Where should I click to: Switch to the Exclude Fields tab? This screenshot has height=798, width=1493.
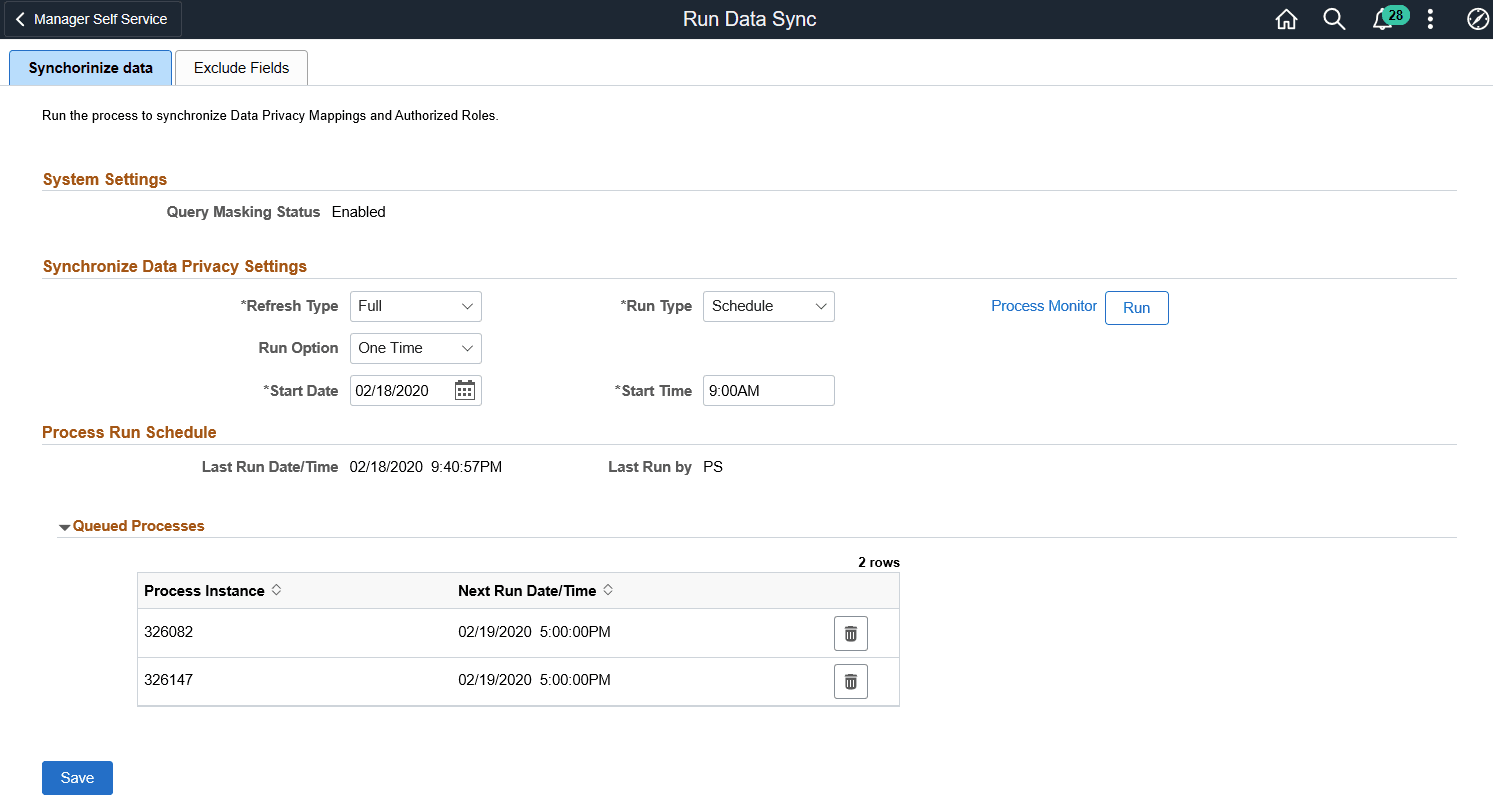point(241,67)
